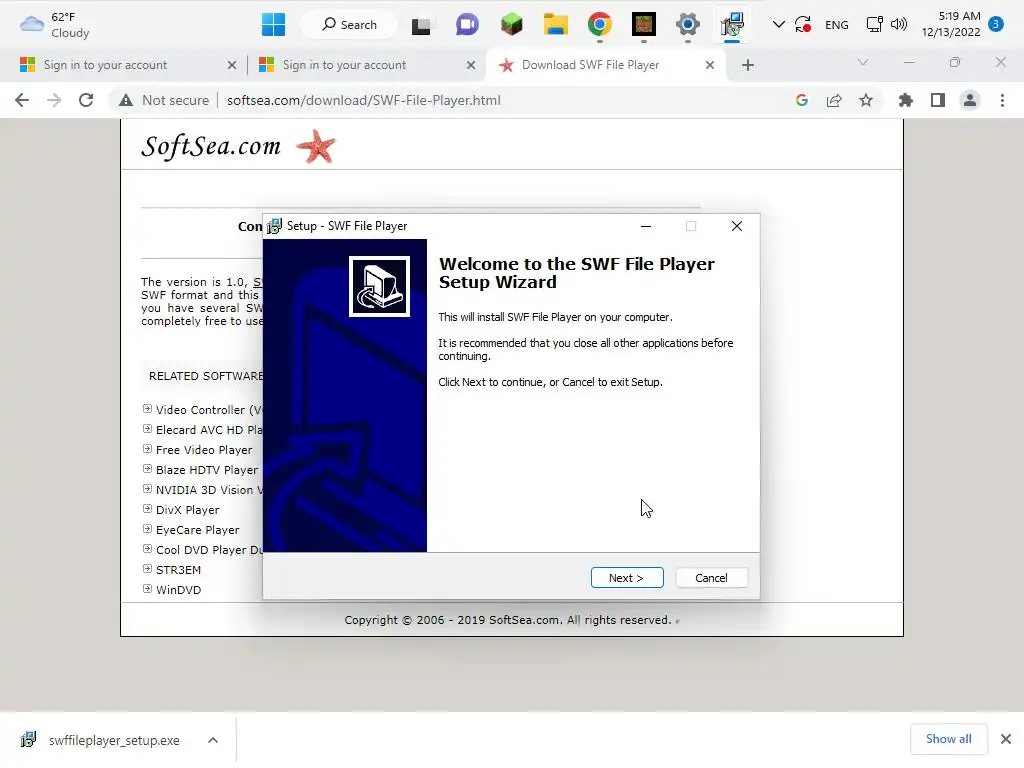Open the Windows Update tray icon

803,25
